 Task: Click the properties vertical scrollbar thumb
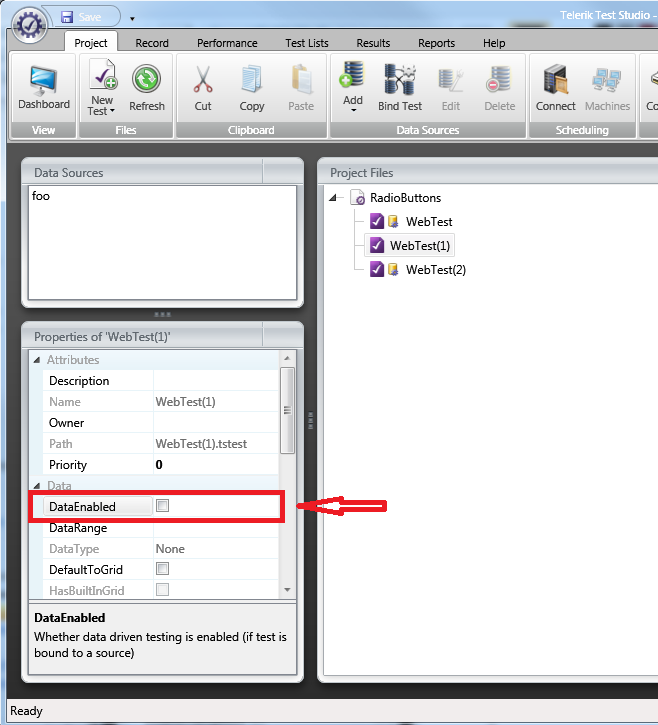tap(287, 410)
